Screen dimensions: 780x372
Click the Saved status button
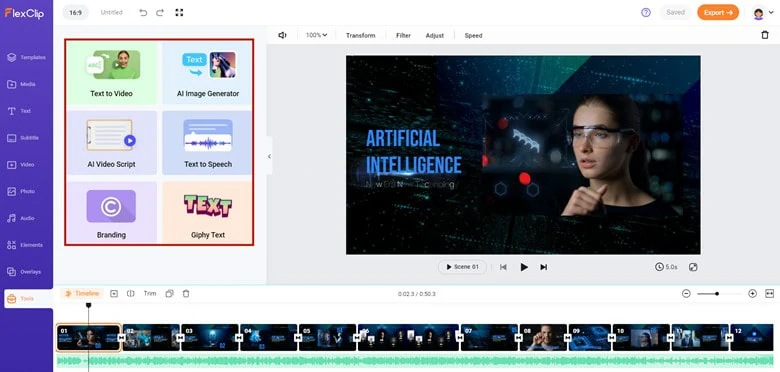(x=676, y=13)
